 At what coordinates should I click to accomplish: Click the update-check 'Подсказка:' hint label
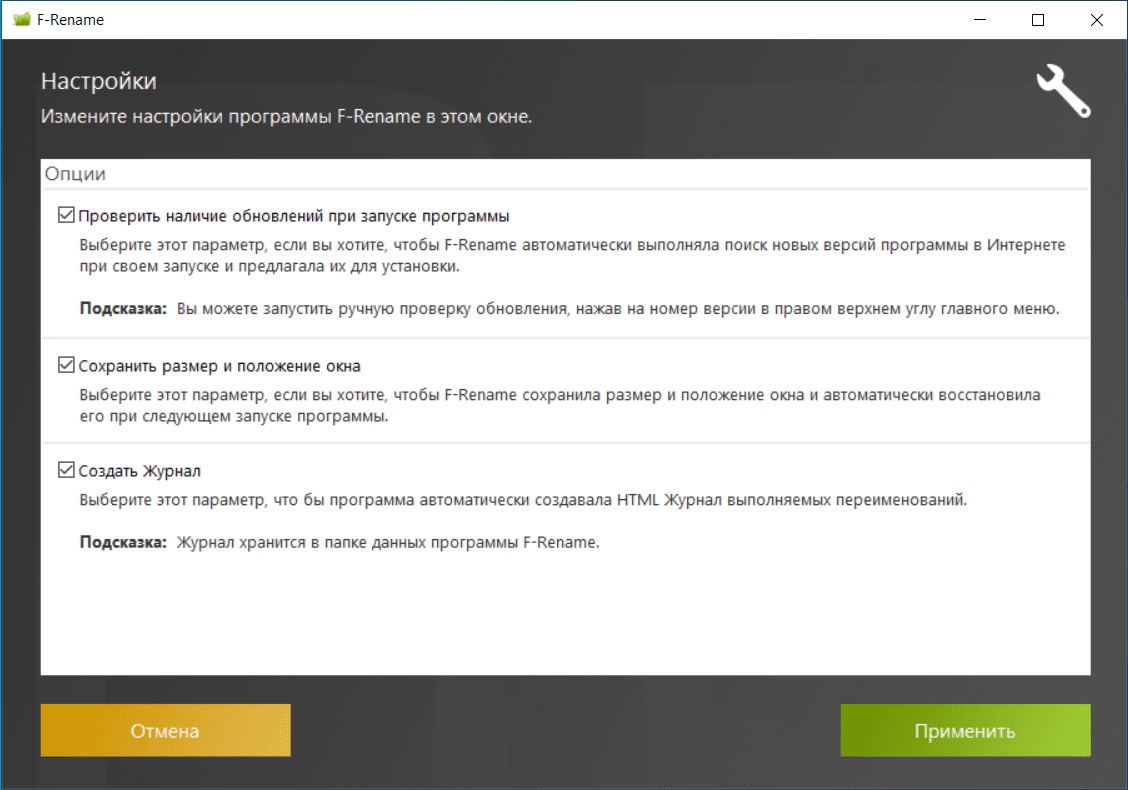click(x=123, y=309)
